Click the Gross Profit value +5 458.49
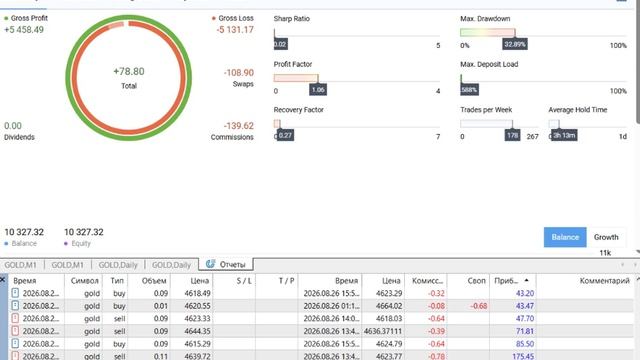The height and width of the screenshot is (360, 640). pos(24,30)
